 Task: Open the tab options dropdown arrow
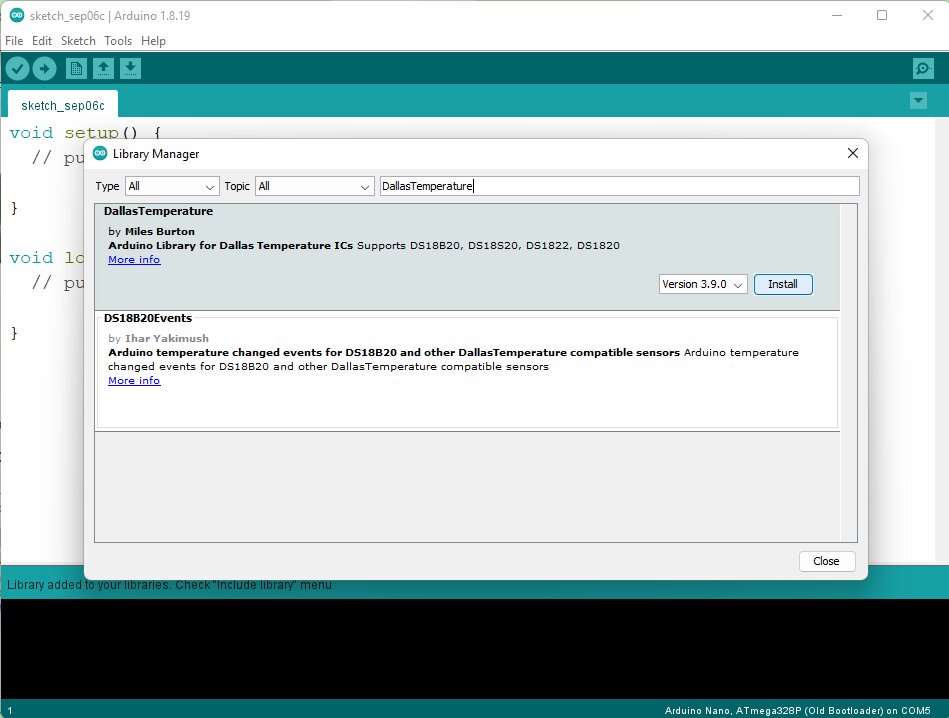coord(918,100)
